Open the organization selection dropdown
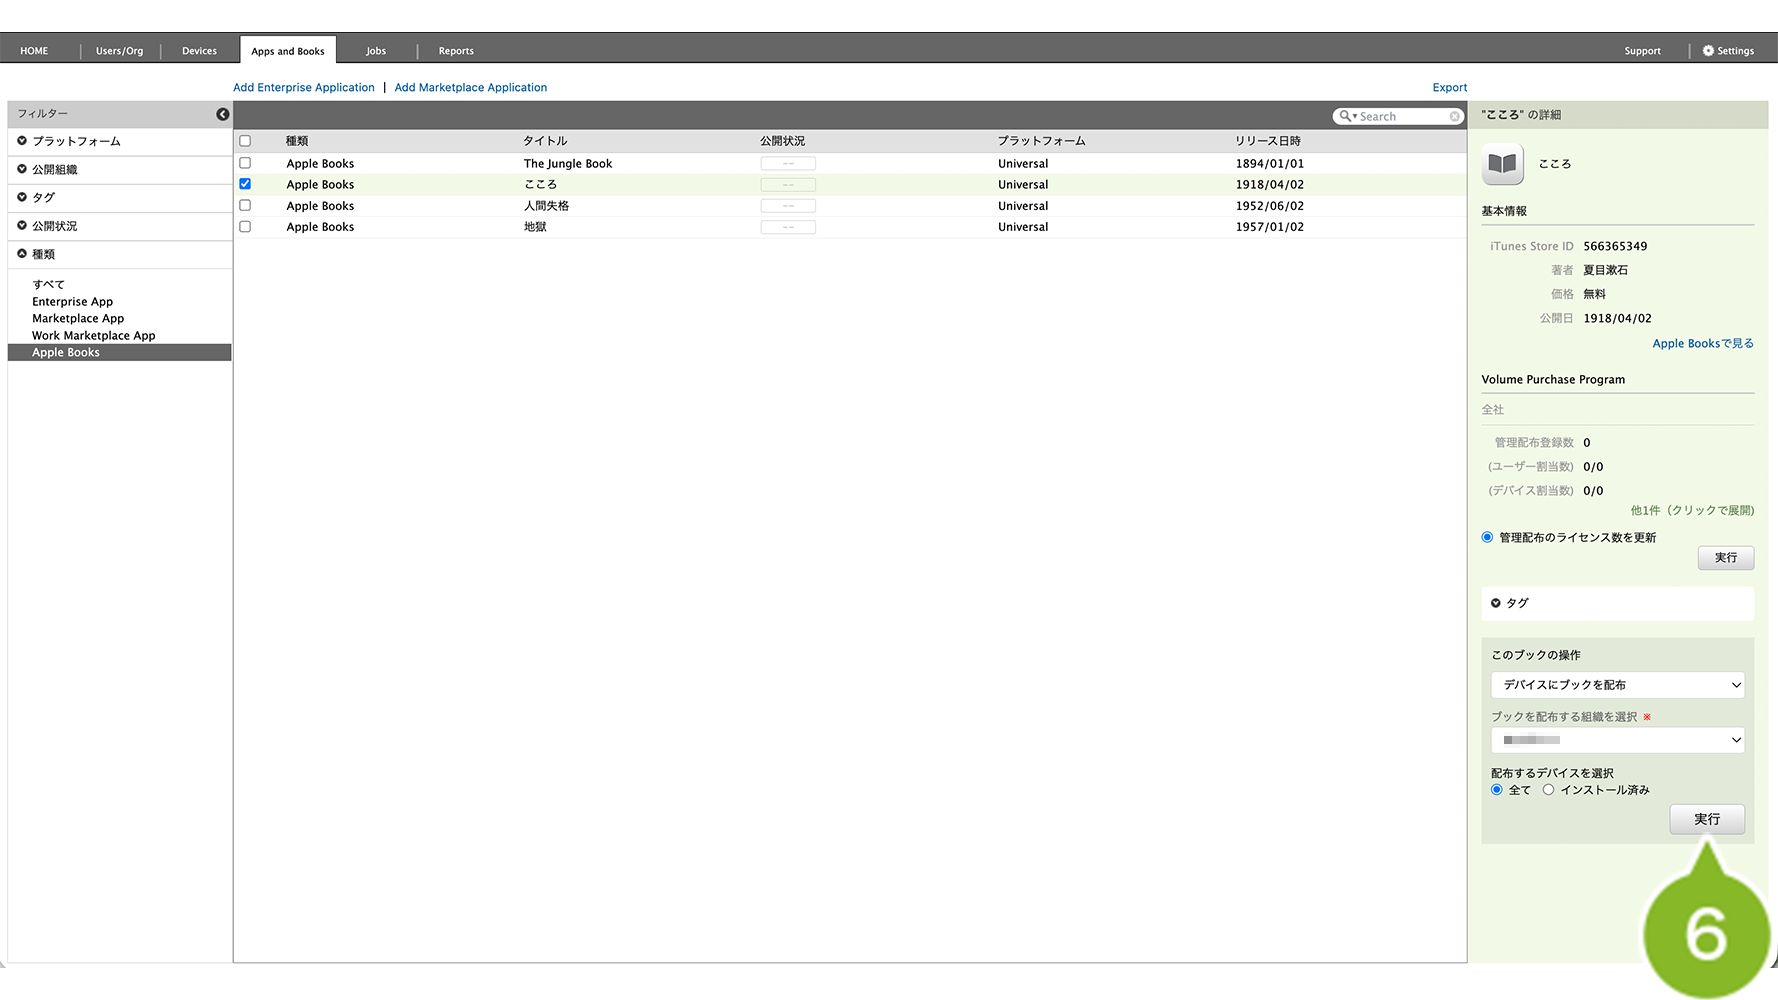The image size is (1778, 1000). pos(1617,740)
